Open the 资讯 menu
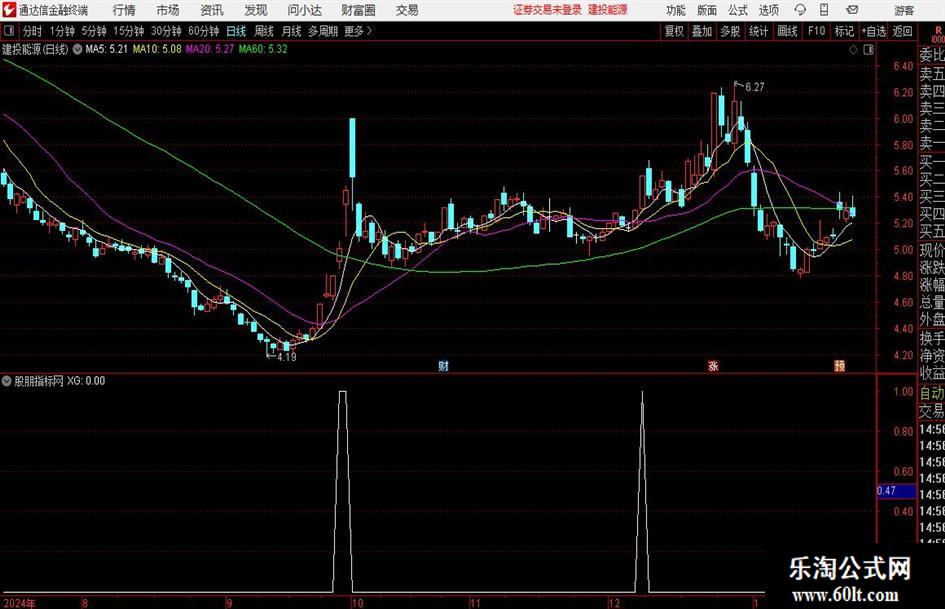The width and height of the screenshot is (945, 609). [x=212, y=10]
